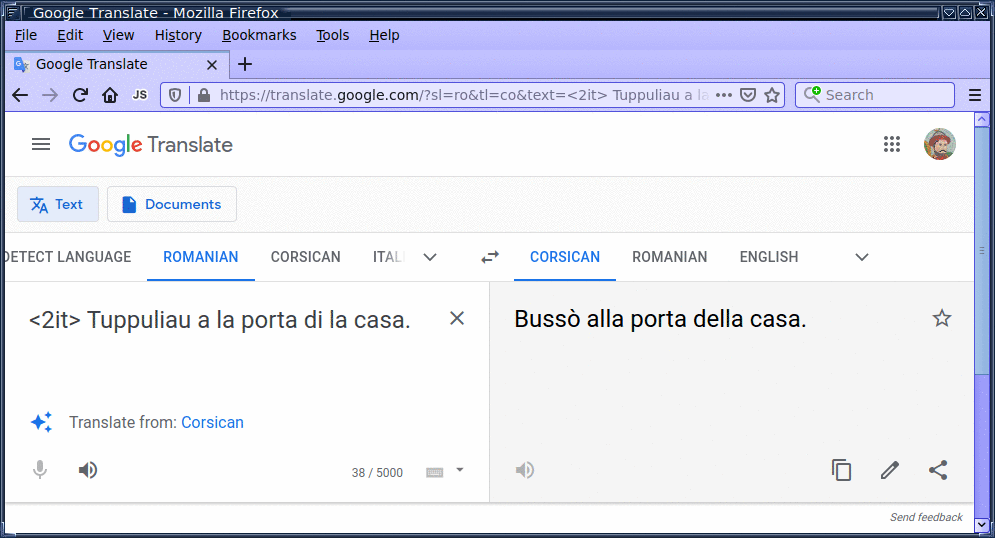Listen to the translated text
This screenshot has width=995, height=538.
click(x=525, y=470)
